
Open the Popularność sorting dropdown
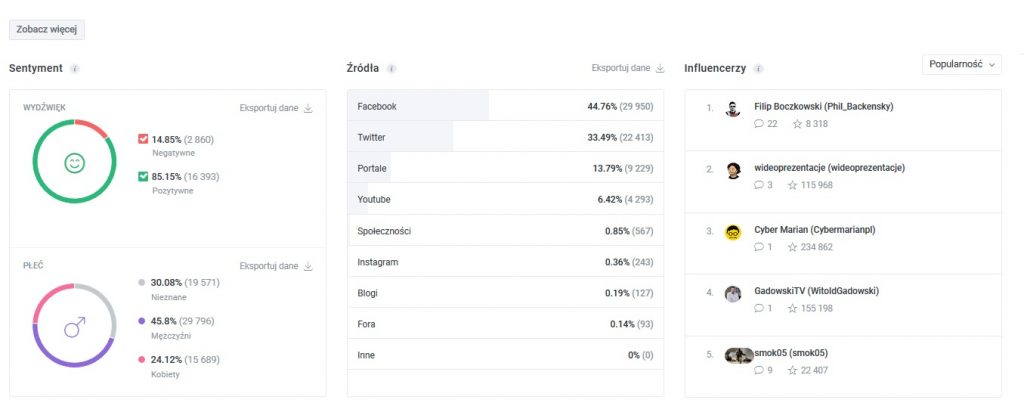pos(961,65)
